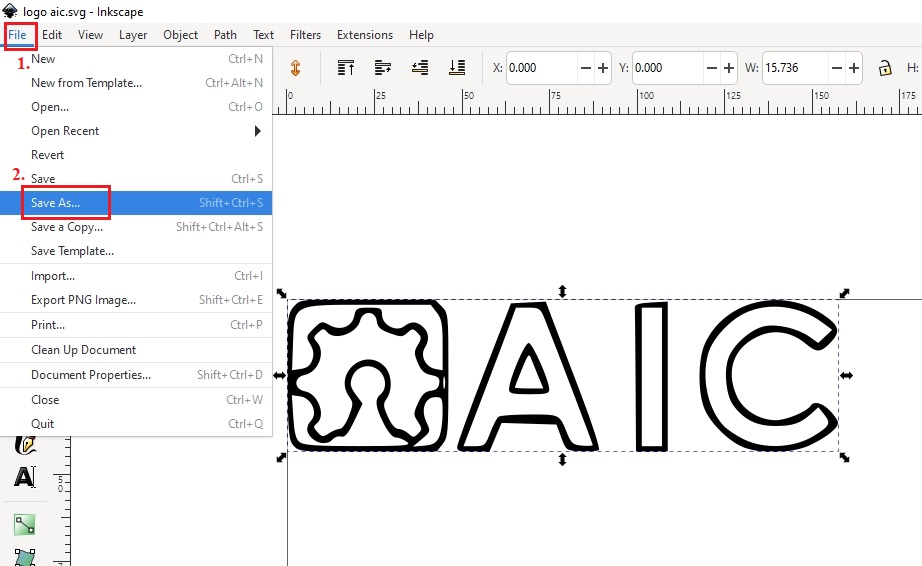
Task: Select Import... in the File menu
Action: pyautogui.click(x=136, y=276)
